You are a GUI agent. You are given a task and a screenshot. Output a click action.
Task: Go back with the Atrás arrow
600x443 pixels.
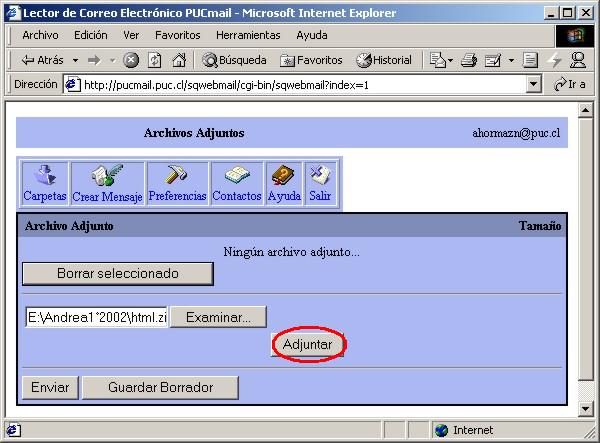[x=42, y=60]
